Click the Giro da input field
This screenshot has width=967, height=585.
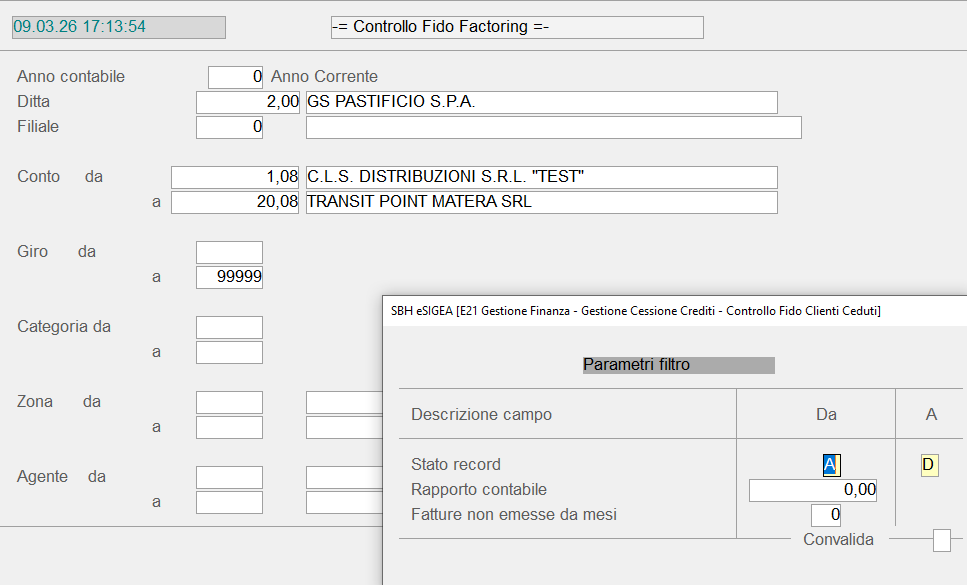pos(229,252)
